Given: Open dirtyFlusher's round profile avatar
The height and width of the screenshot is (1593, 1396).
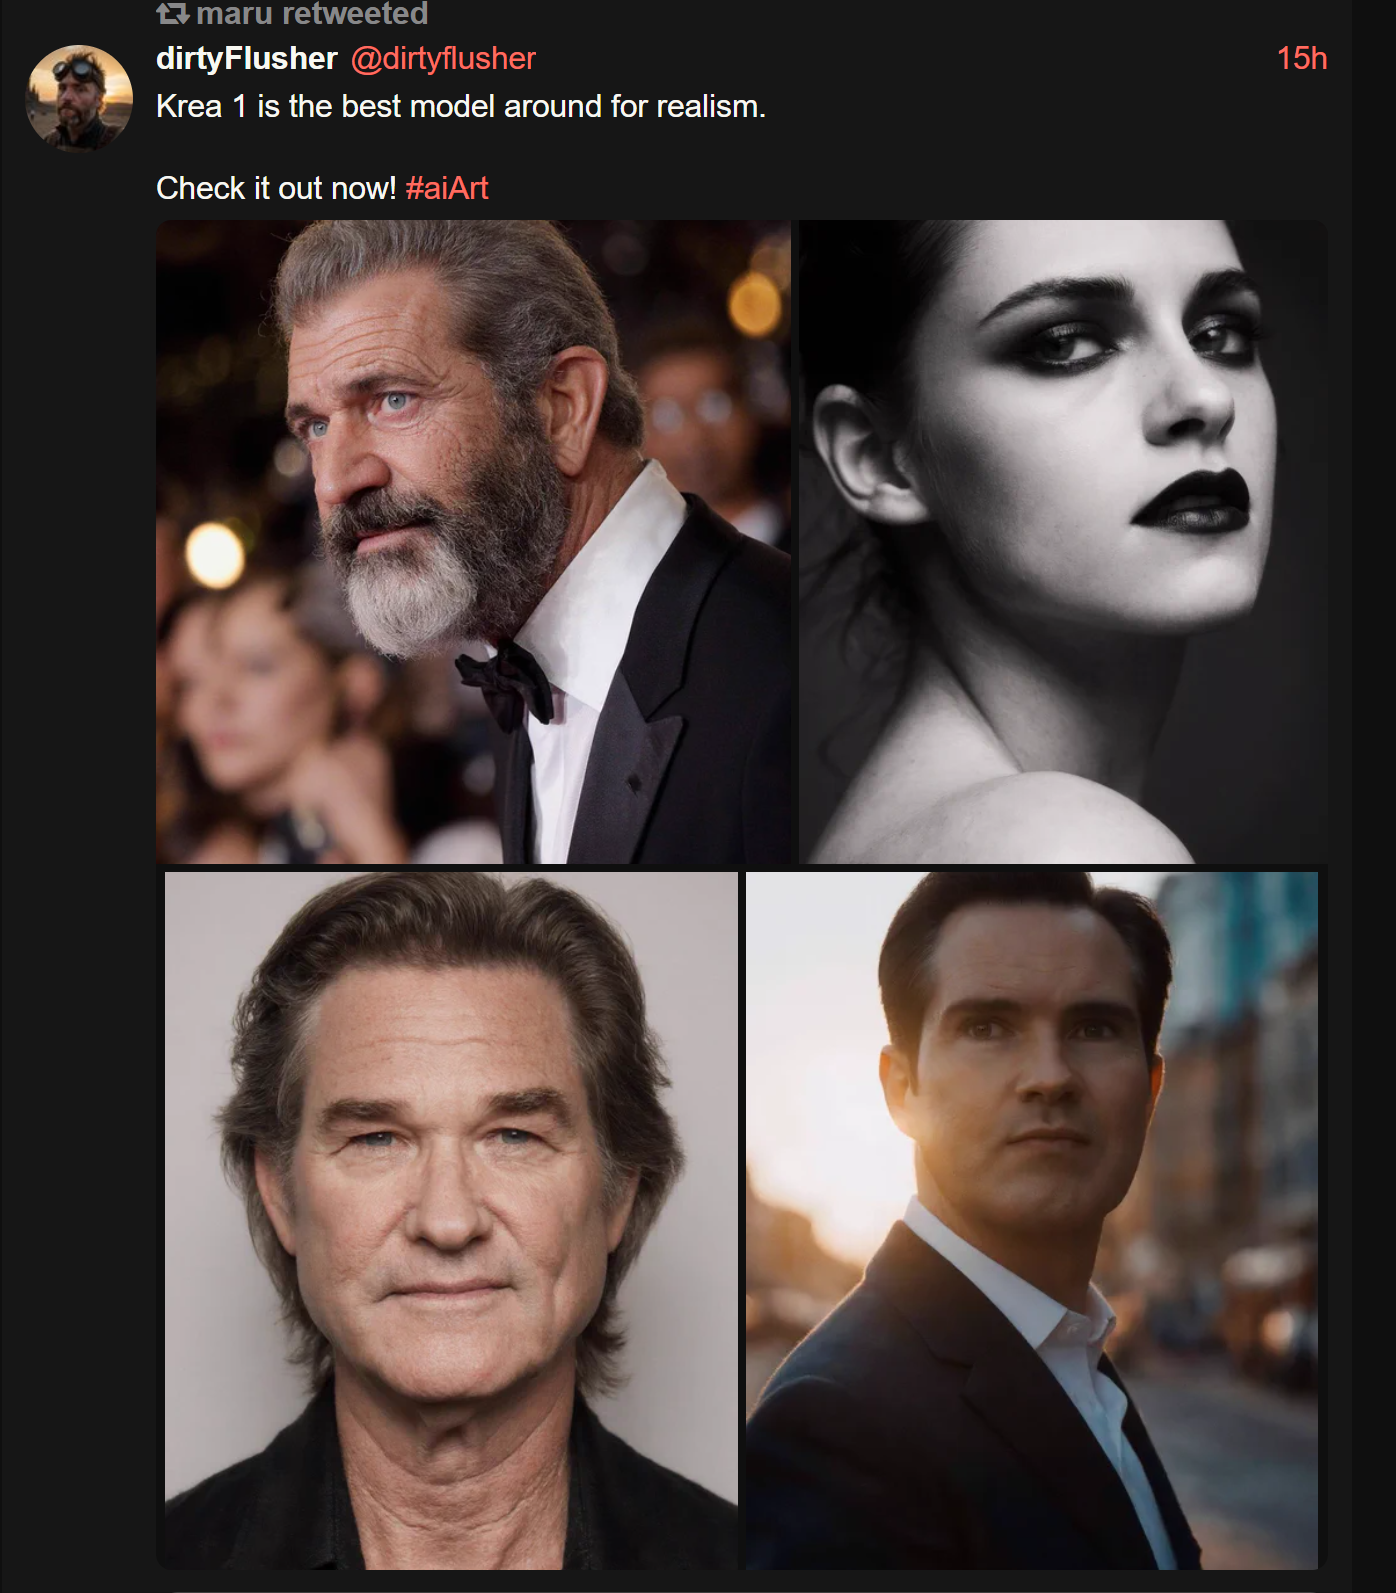Looking at the screenshot, I should pyautogui.click(x=79, y=99).
